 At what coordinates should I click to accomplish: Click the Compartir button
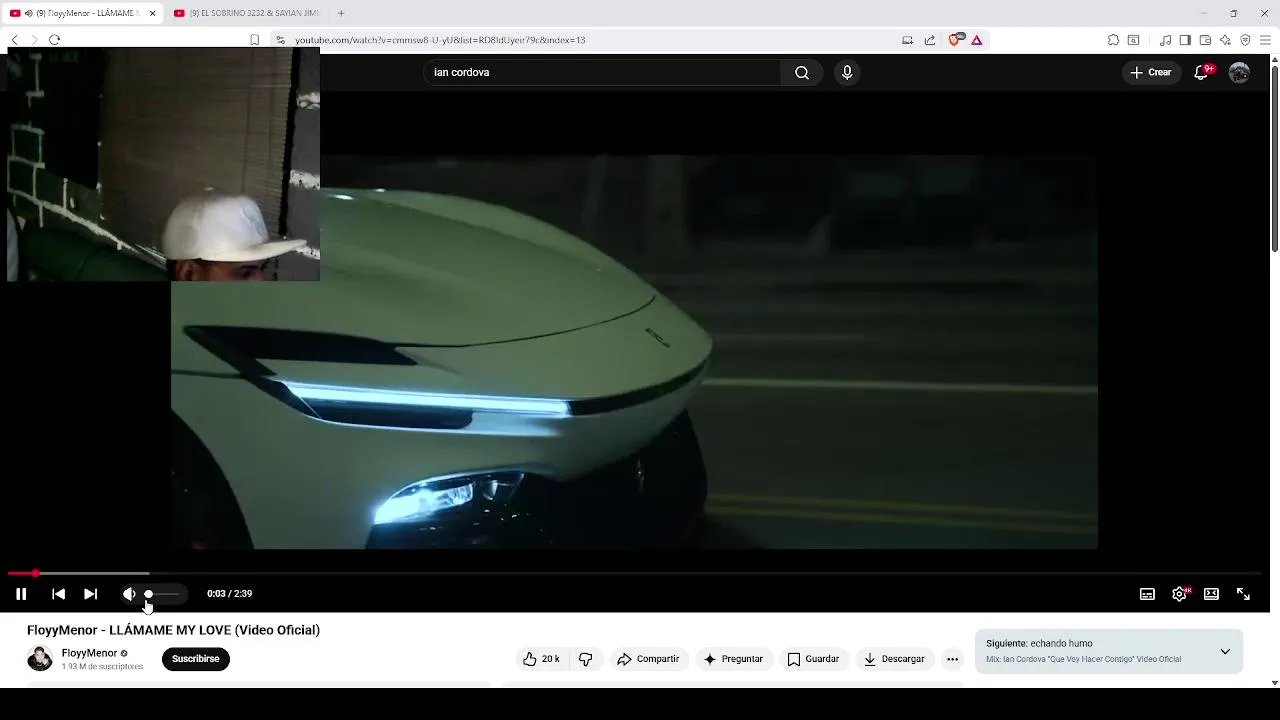coord(648,659)
